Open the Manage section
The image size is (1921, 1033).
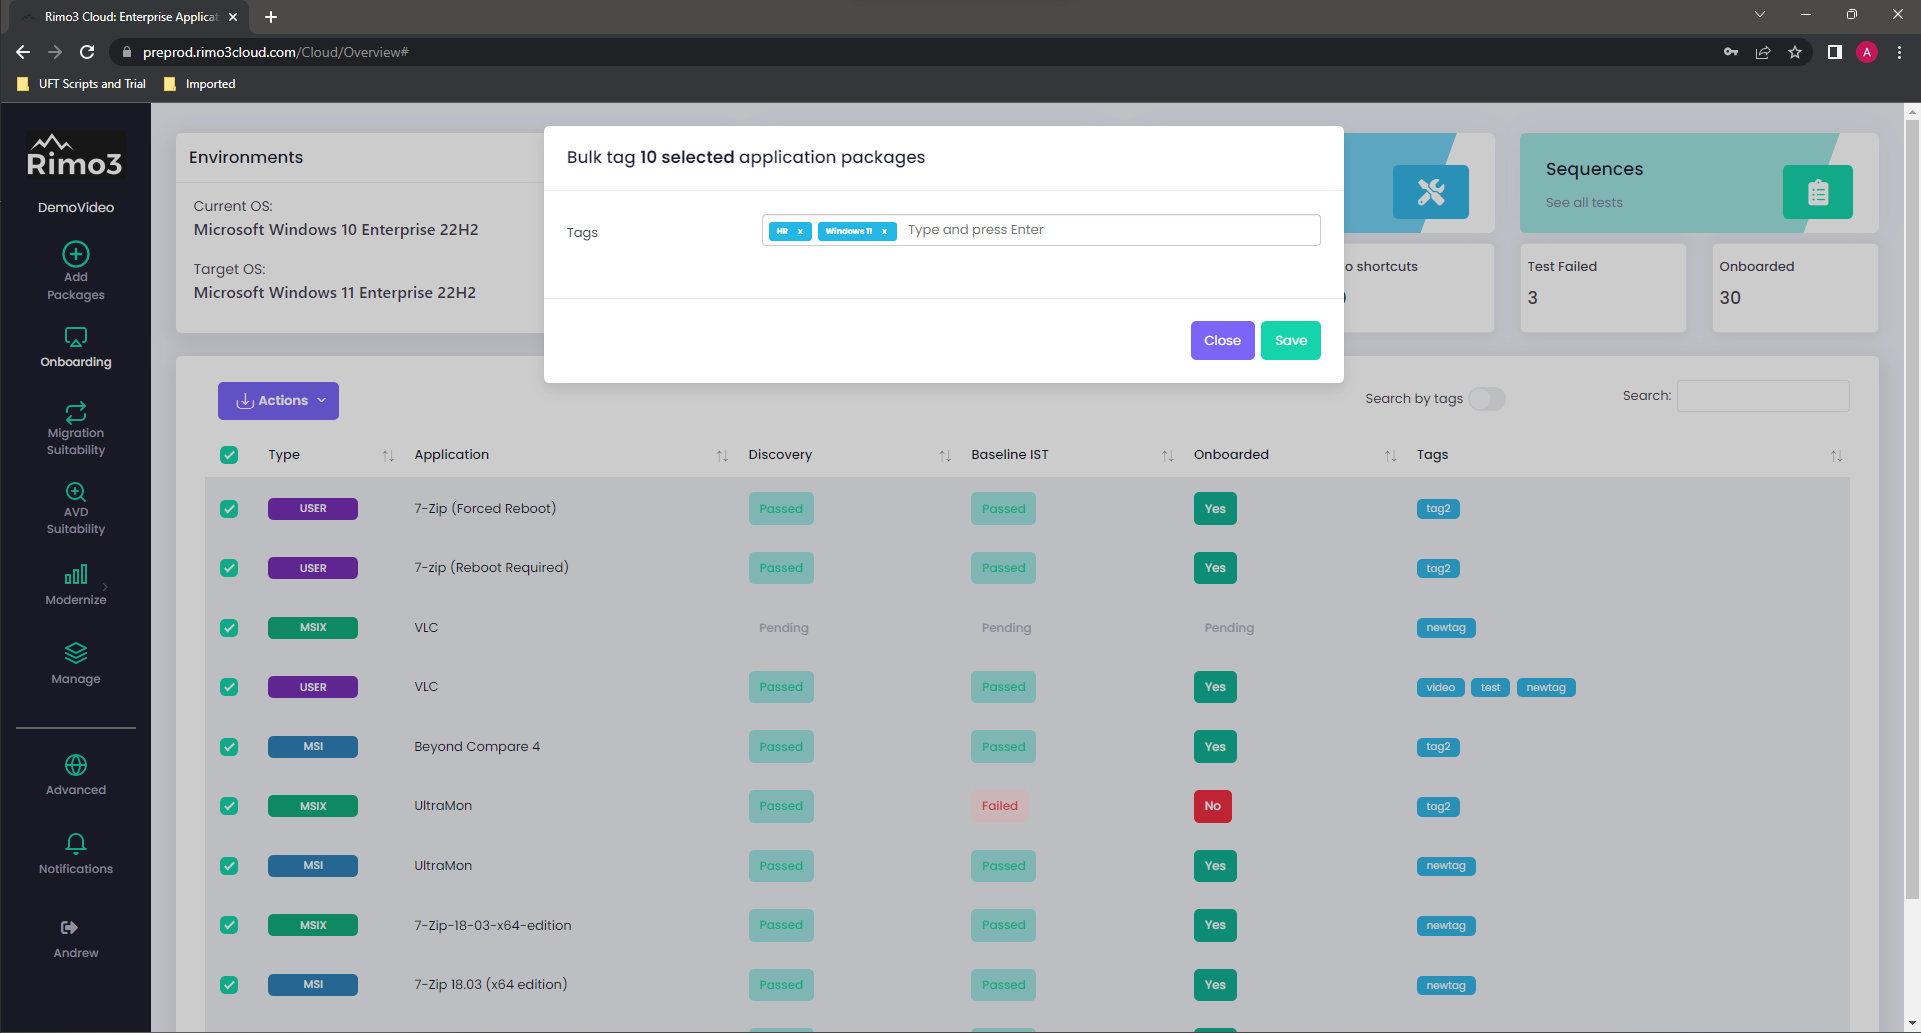point(76,664)
